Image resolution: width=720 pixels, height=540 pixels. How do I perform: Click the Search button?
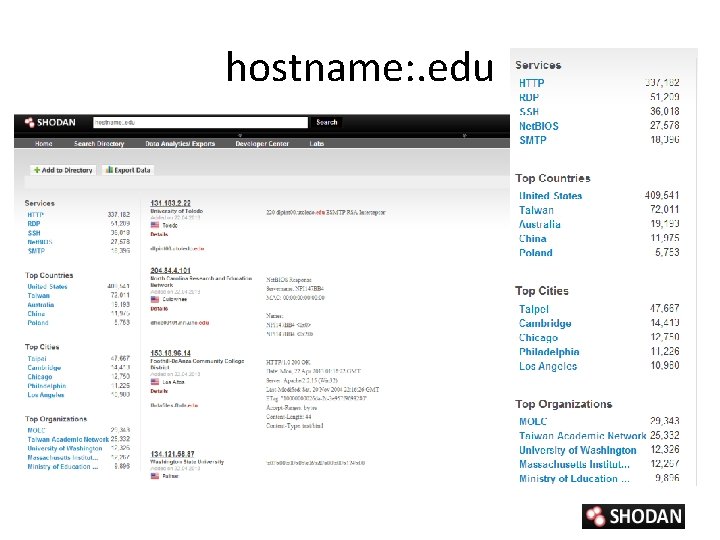point(326,122)
